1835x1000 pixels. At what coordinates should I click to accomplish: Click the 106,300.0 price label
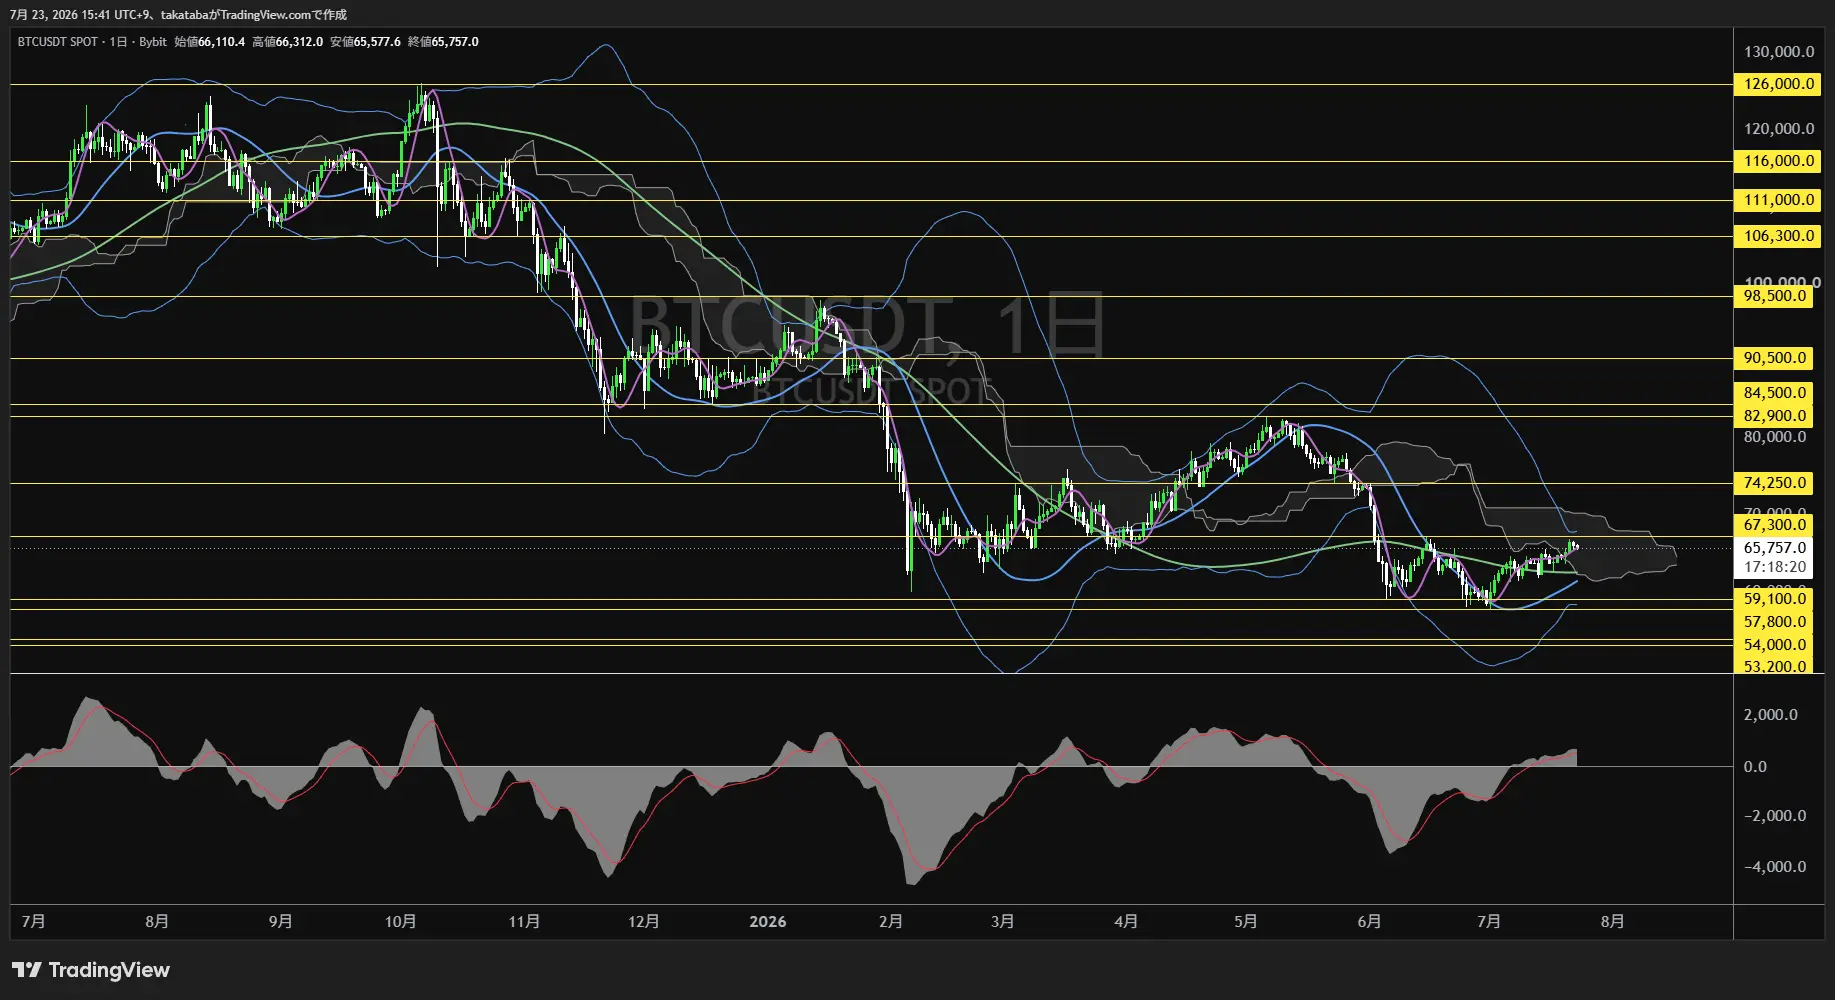pos(1777,236)
